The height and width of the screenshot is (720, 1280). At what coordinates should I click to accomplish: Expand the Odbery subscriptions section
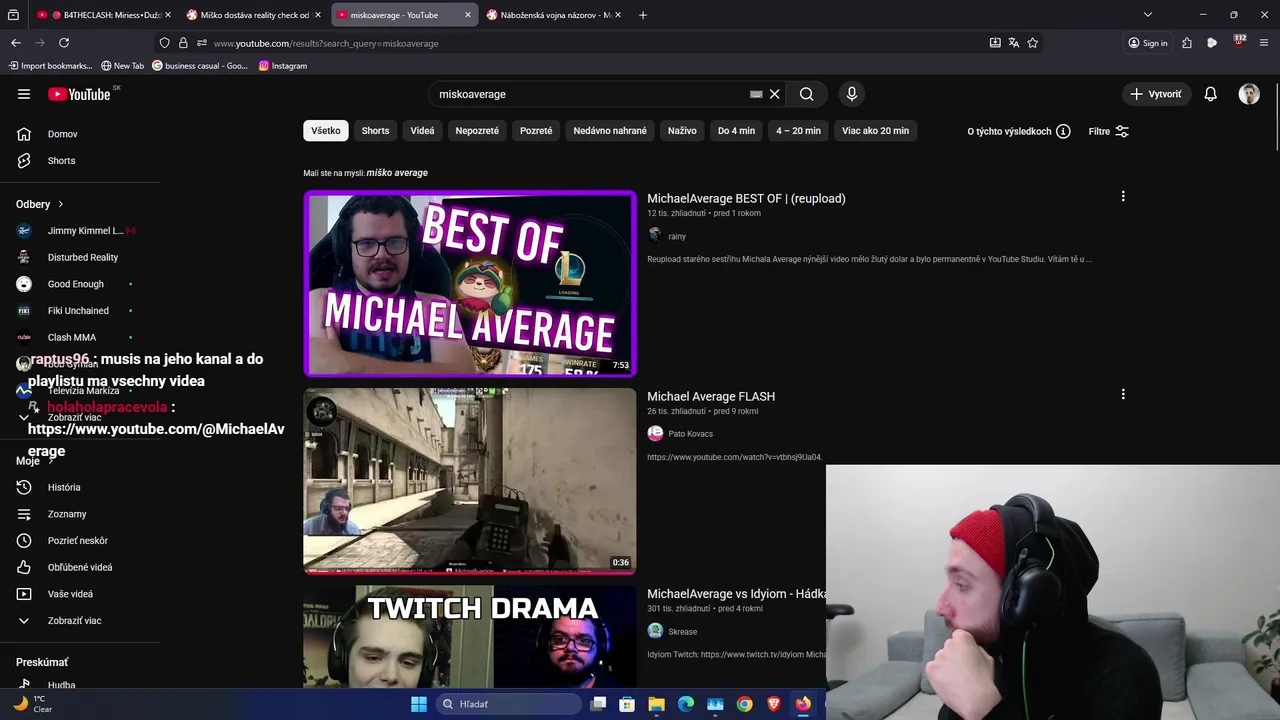[x=40, y=204]
